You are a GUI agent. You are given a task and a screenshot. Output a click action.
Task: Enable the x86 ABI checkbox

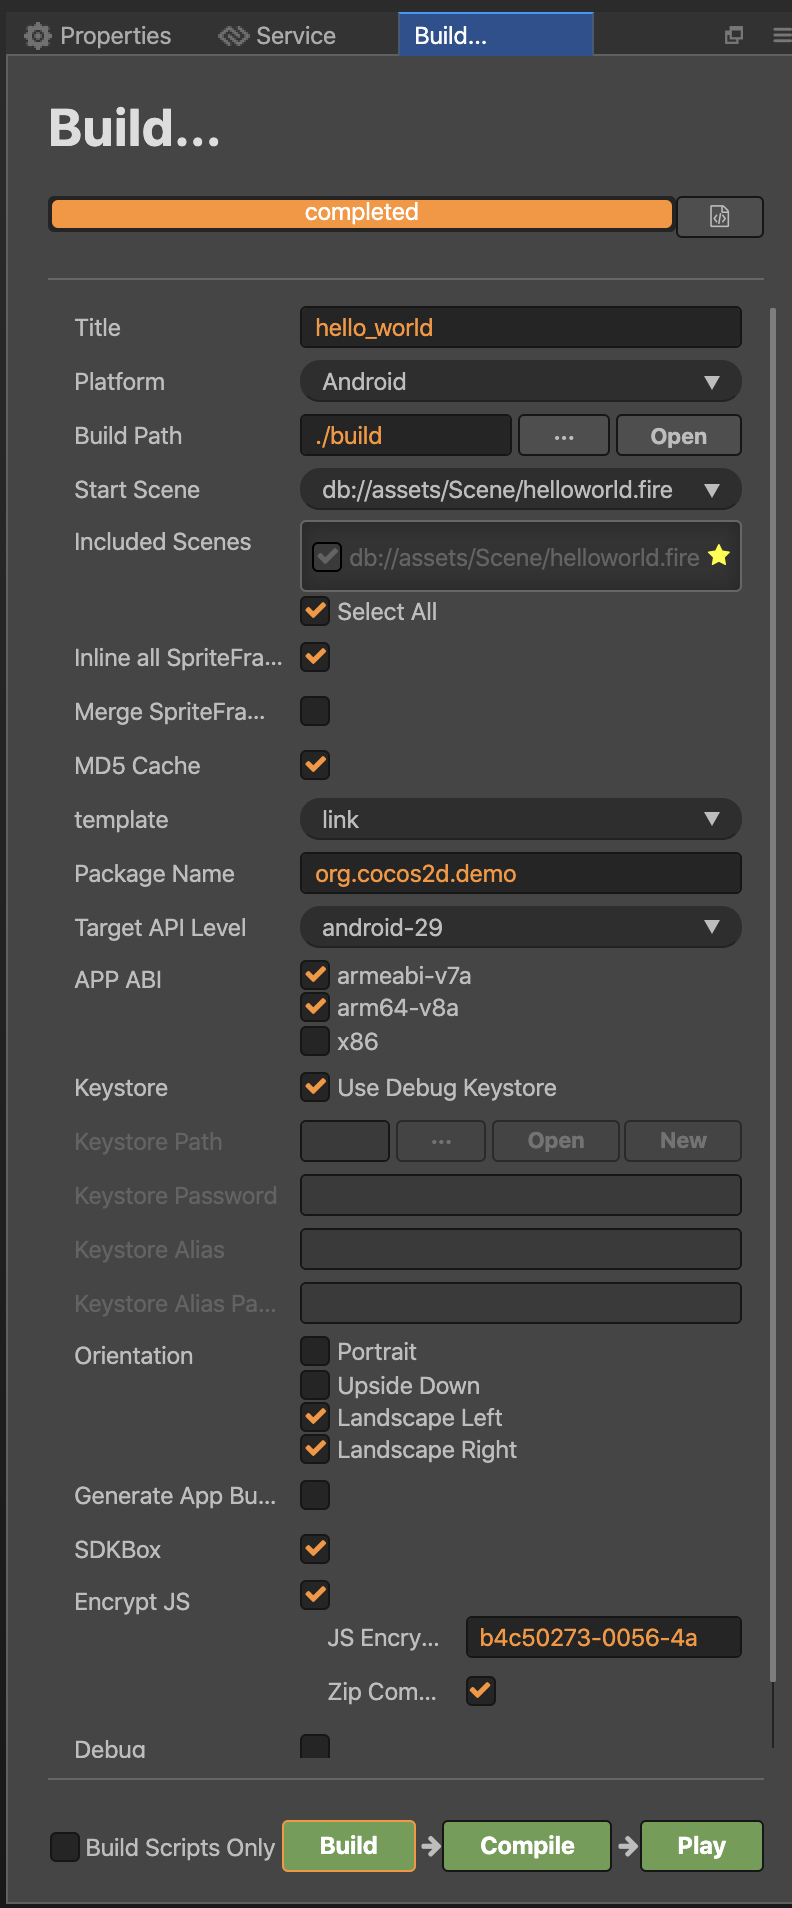[316, 1041]
